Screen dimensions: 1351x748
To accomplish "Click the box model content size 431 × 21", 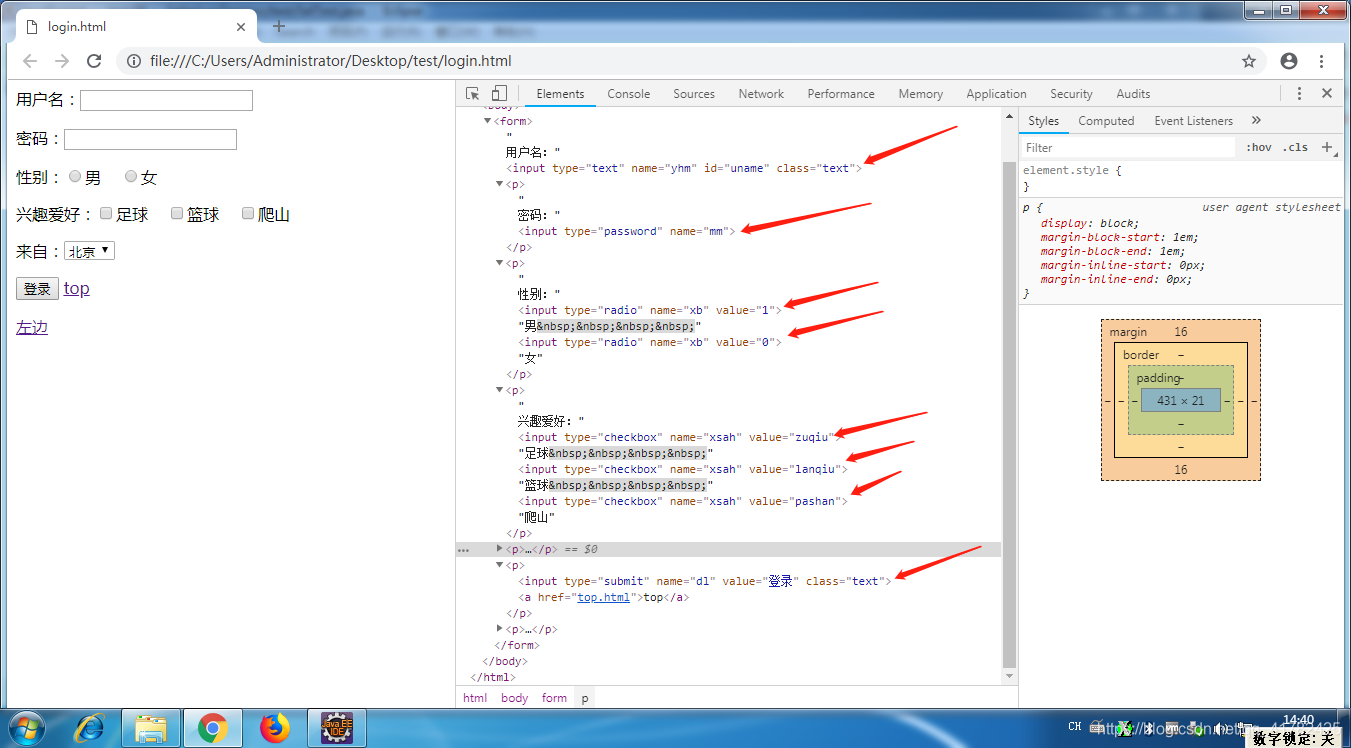I will [1181, 400].
